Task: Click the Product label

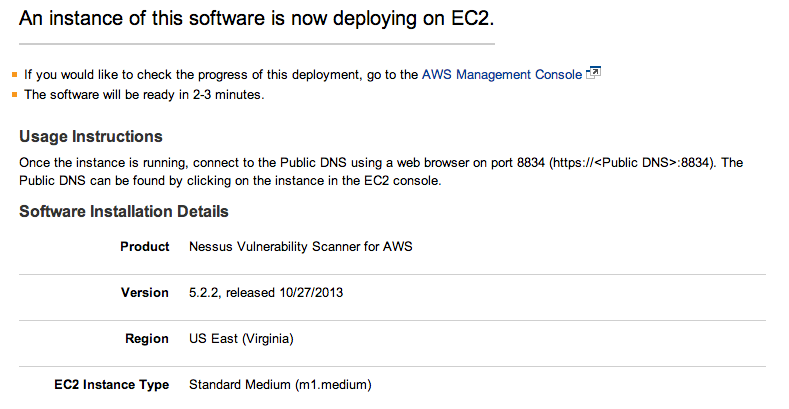Action: [145, 247]
